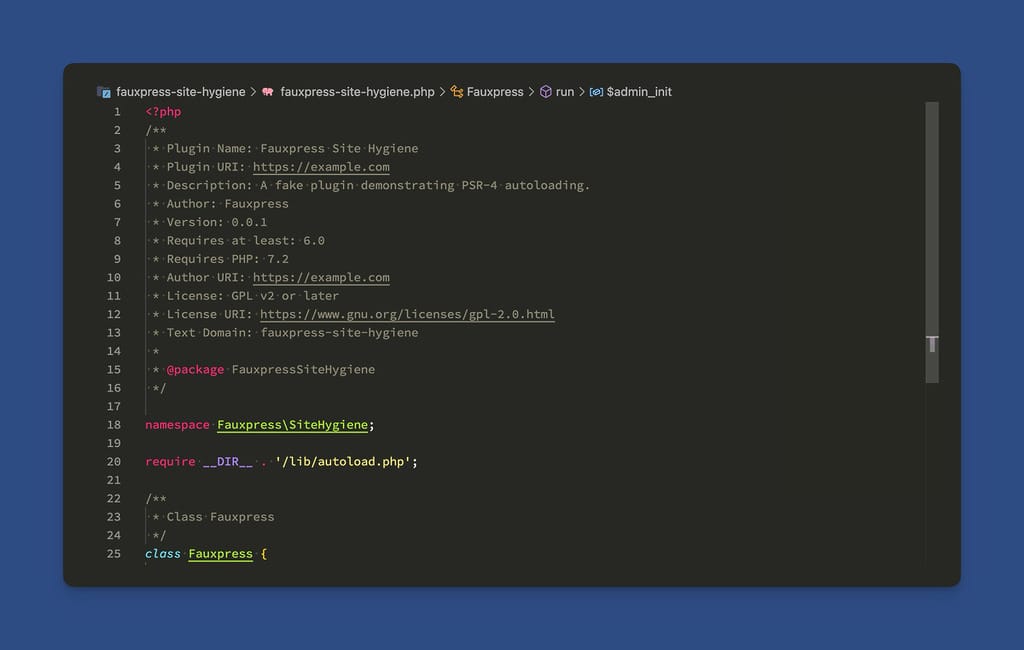
Task: Click the underlined Fauxpress\SiteHygiene namespace
Action: (293, 424)
